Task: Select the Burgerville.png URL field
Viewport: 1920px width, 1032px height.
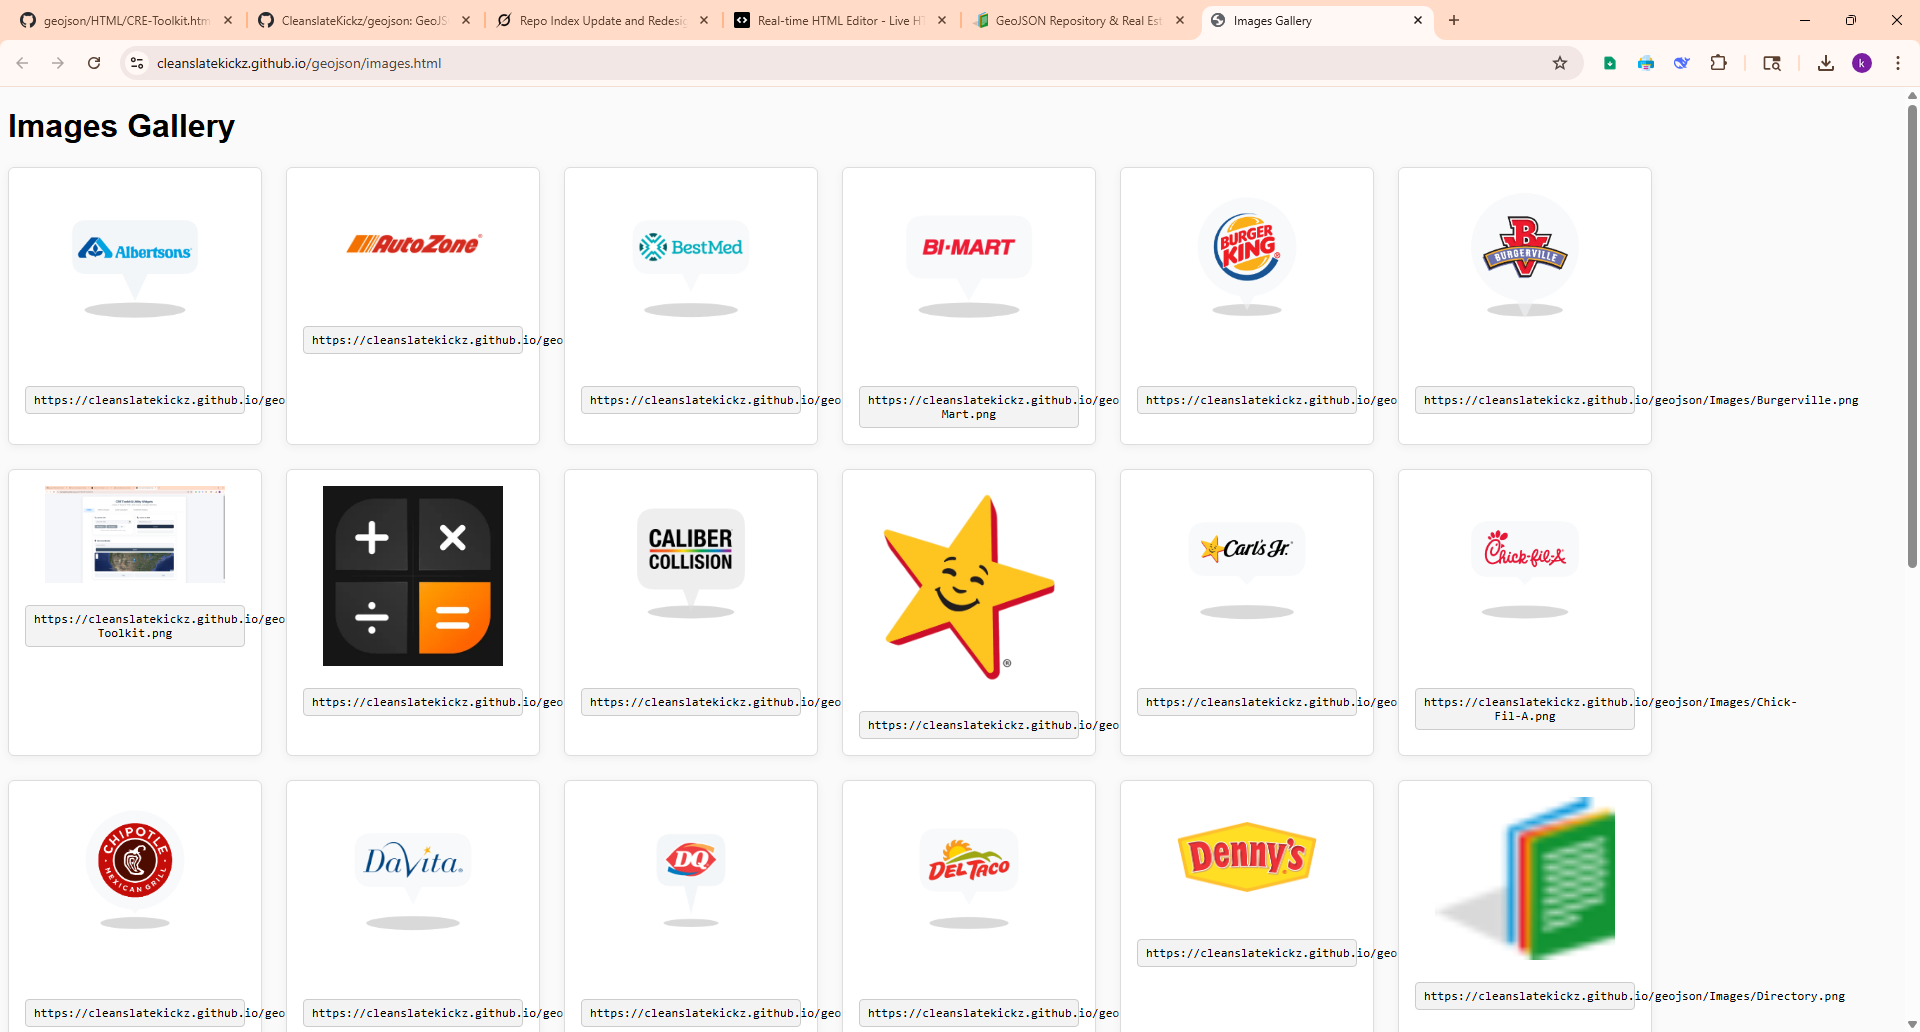Action: pyautogui.click(x=1525, y=400)
